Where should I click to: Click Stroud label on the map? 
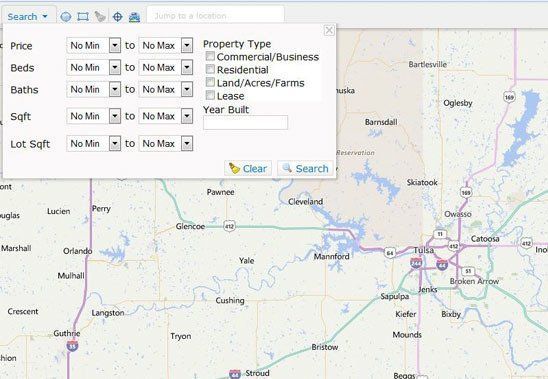tap(257, 373)
